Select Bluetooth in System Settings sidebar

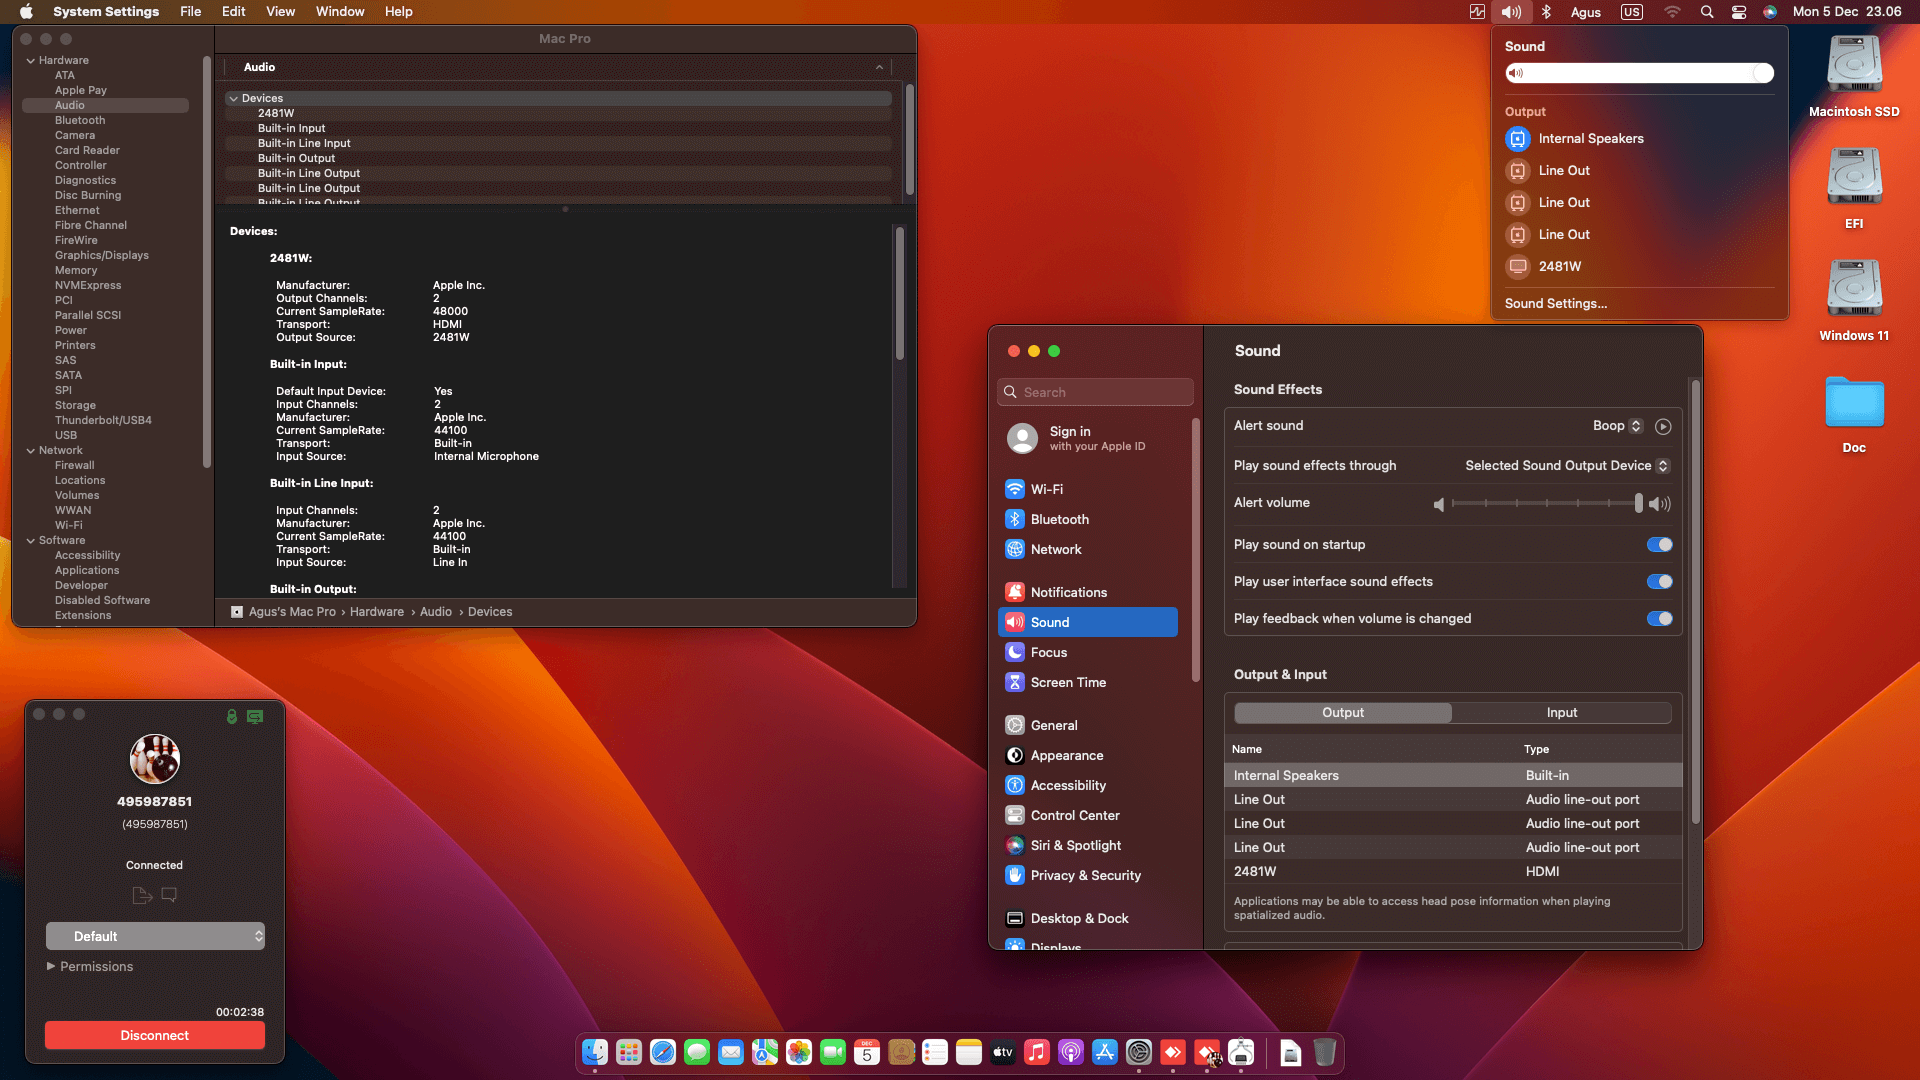point(1059,520)
